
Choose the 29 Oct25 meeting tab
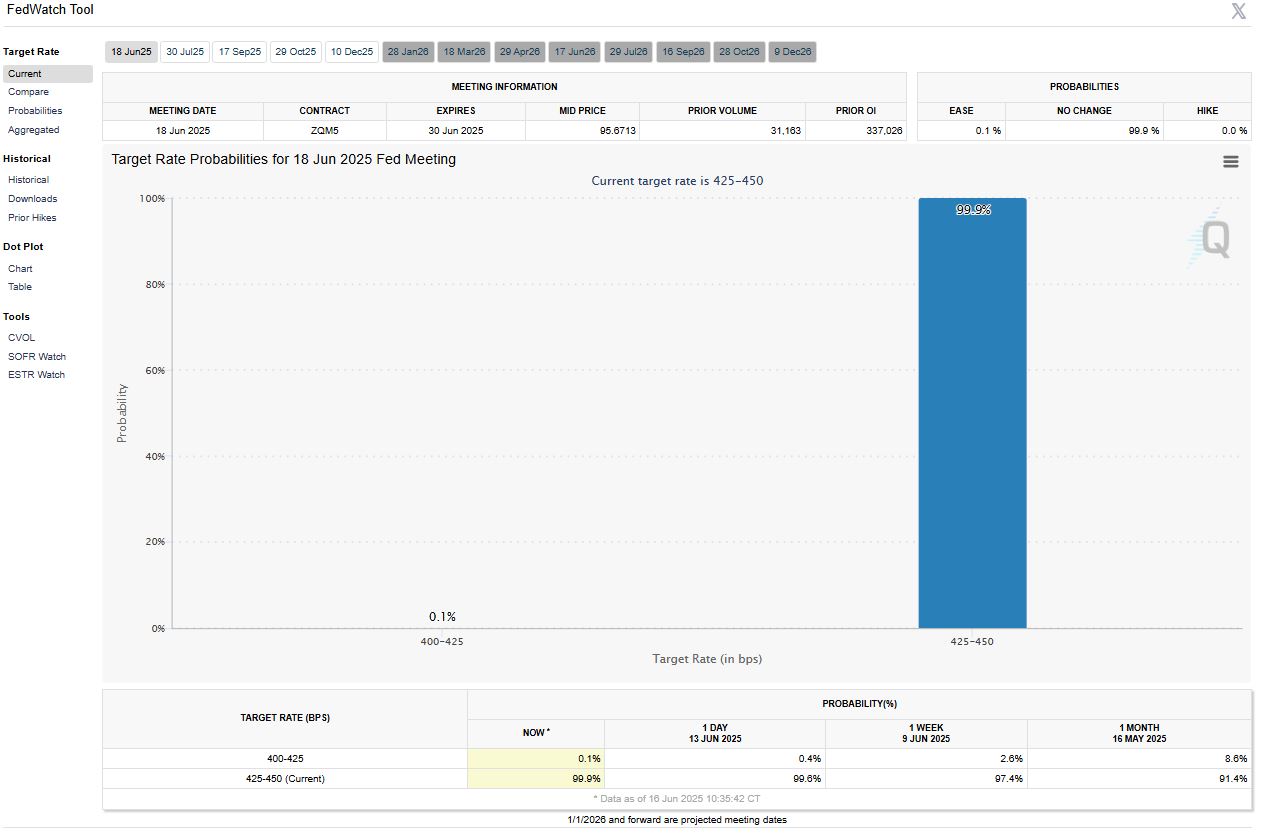[x=296, y=52]
